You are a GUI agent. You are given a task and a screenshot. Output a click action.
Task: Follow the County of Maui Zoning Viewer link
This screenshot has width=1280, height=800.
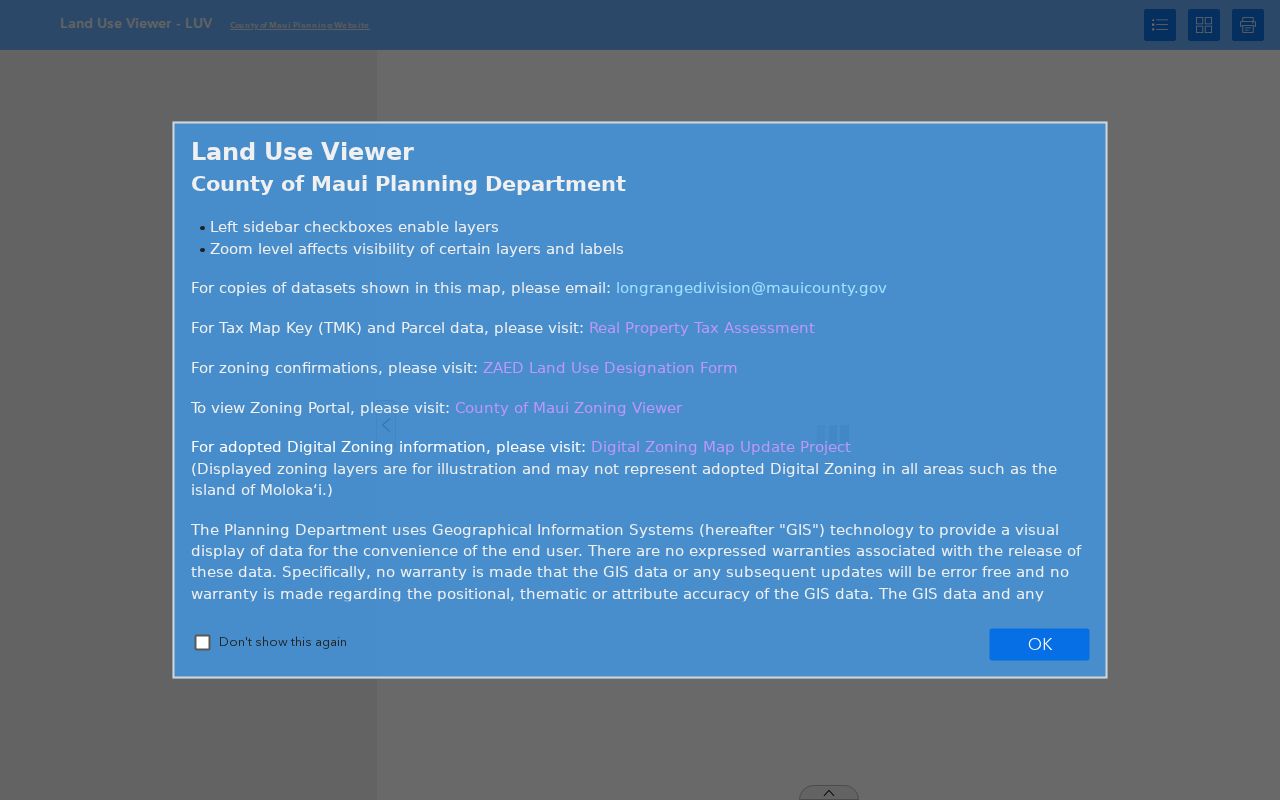tap(568, 408)
